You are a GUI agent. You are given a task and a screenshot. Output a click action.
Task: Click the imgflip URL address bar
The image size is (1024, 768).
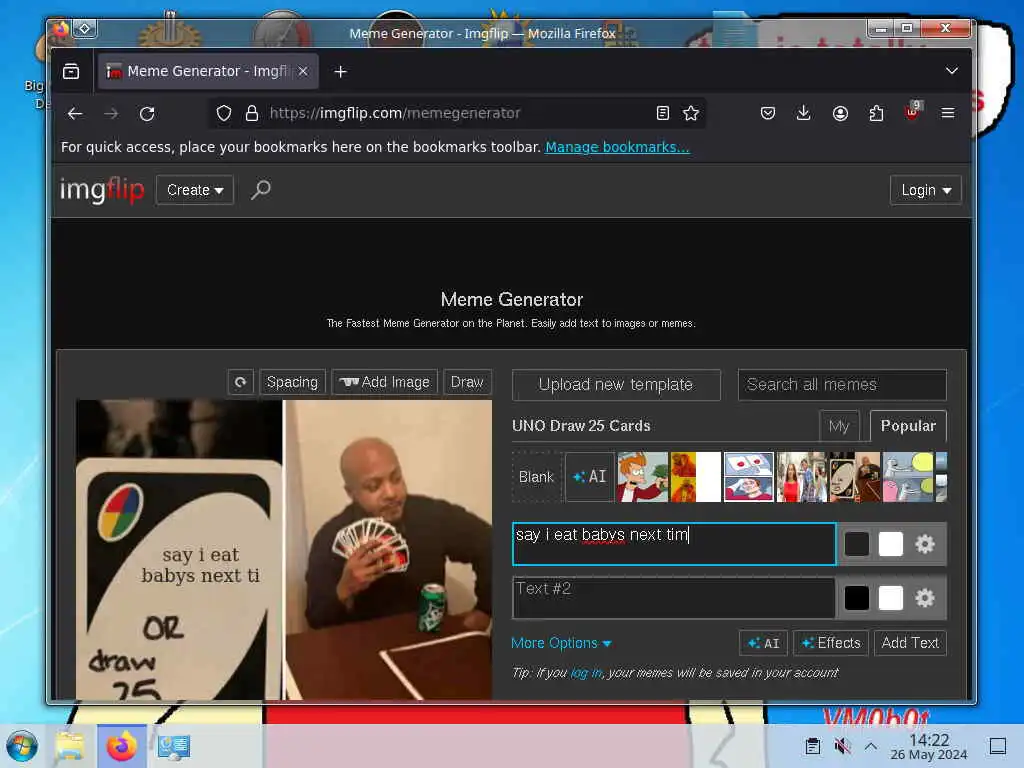[x=457, y=114]
